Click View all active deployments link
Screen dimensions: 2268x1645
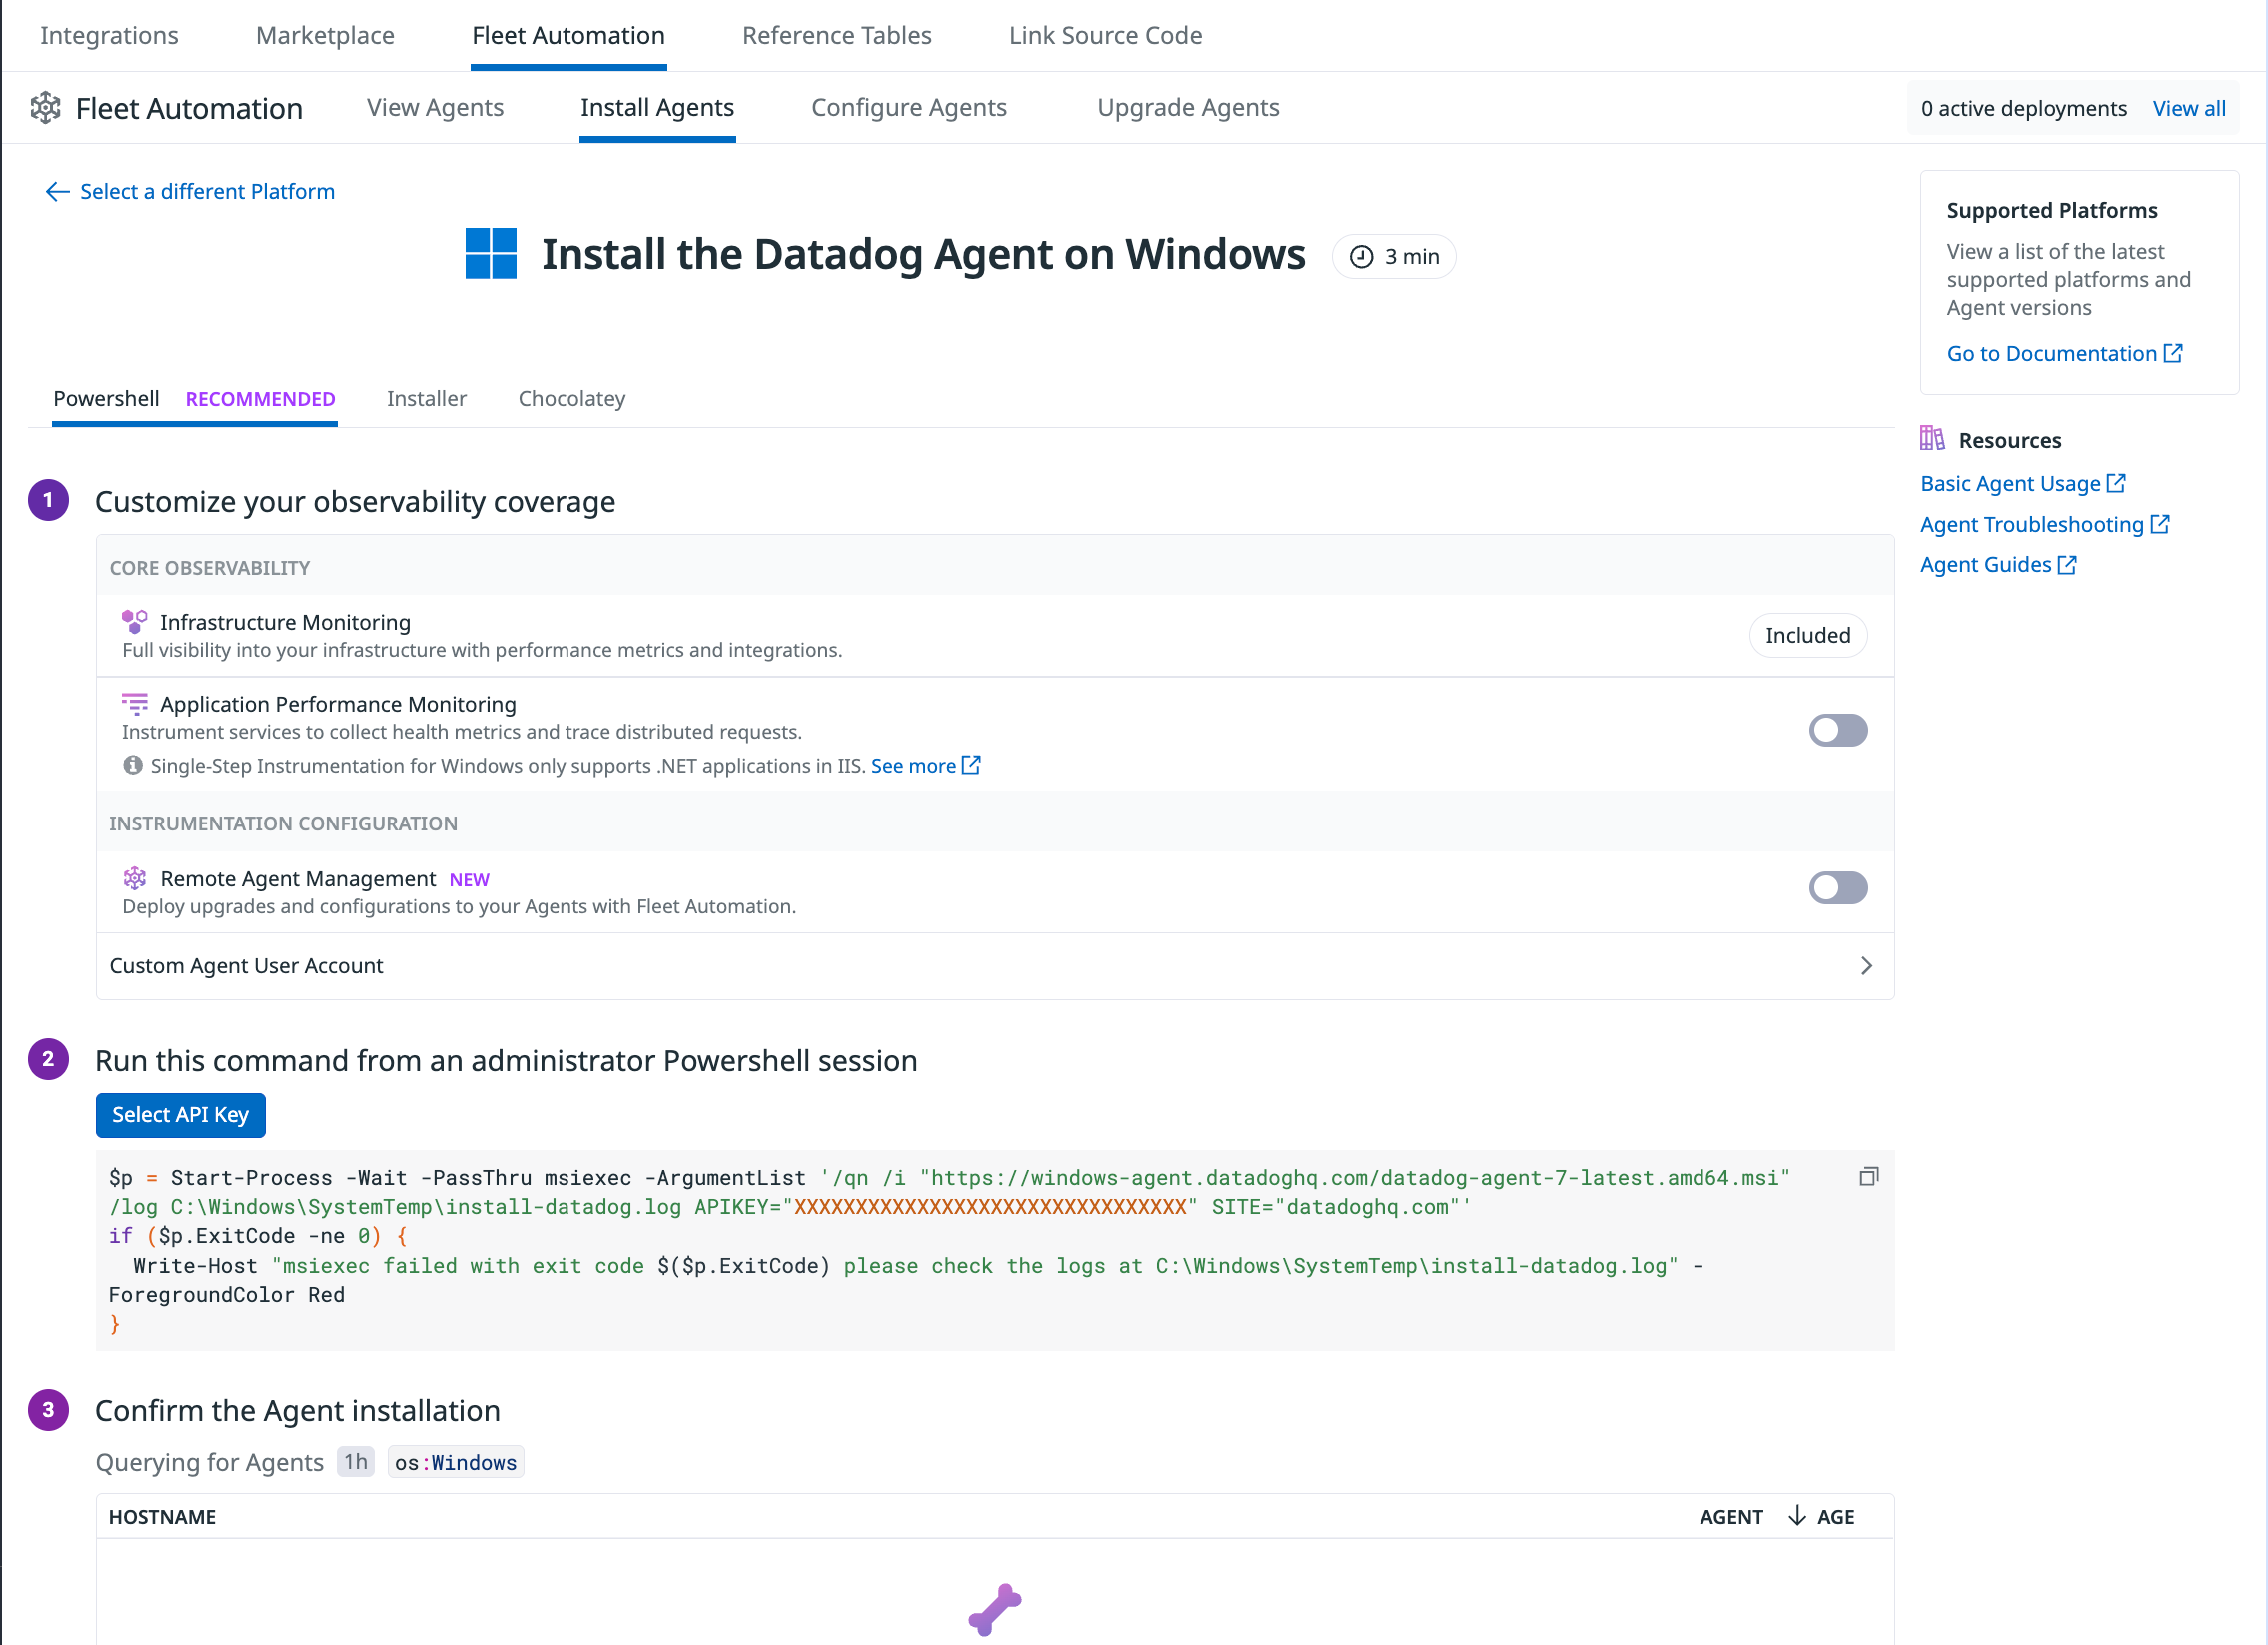pyautogui.click(x=2189, y=108)
